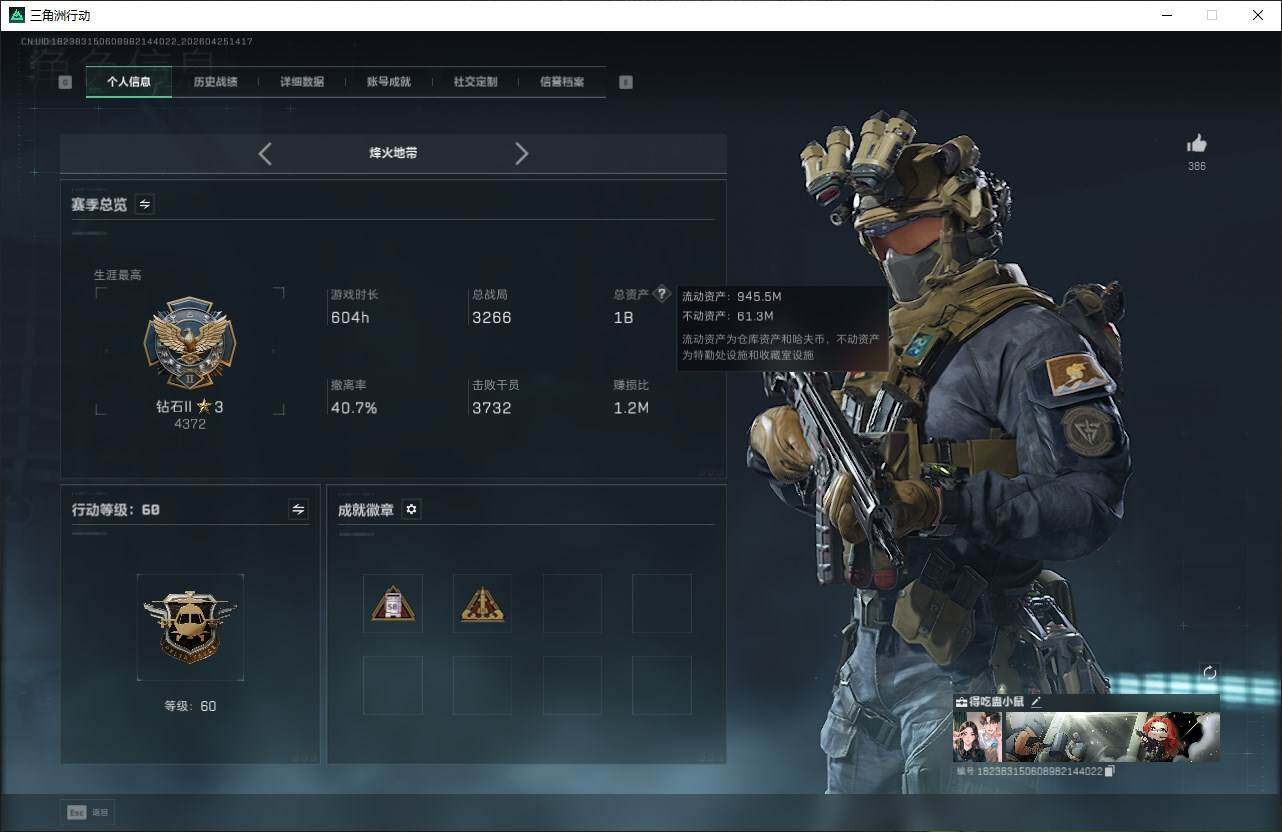Click the thumbs-up like icon
The width and height of the screenshot is (1282, 832).
click(x=1197, y=143)
